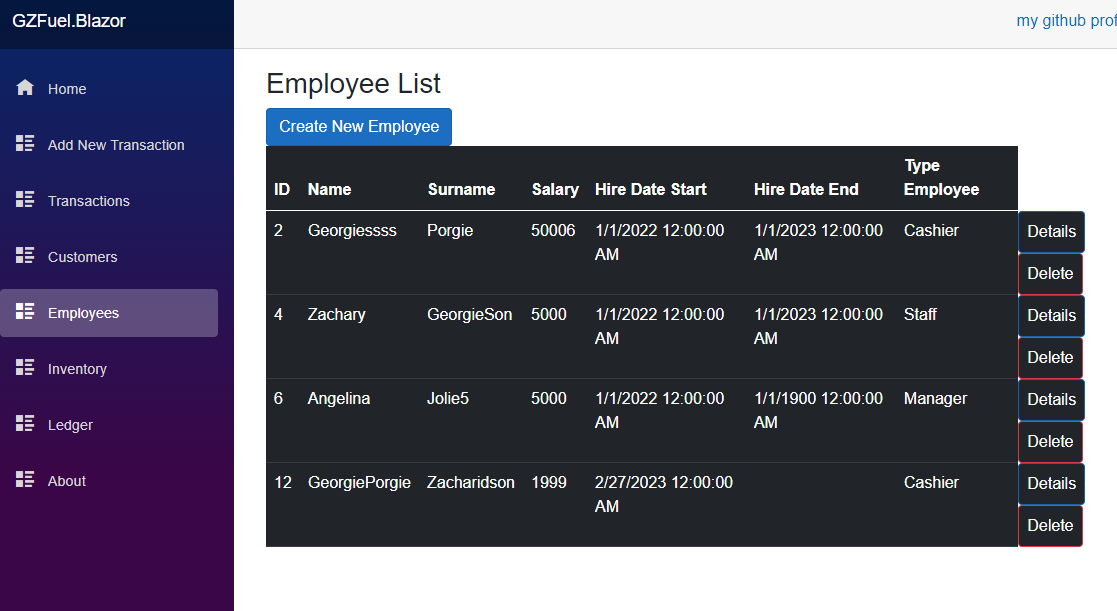Screen dimensions: 1117x611
Task: Click the ID cell 6
Action: click(x=279, y=399)
